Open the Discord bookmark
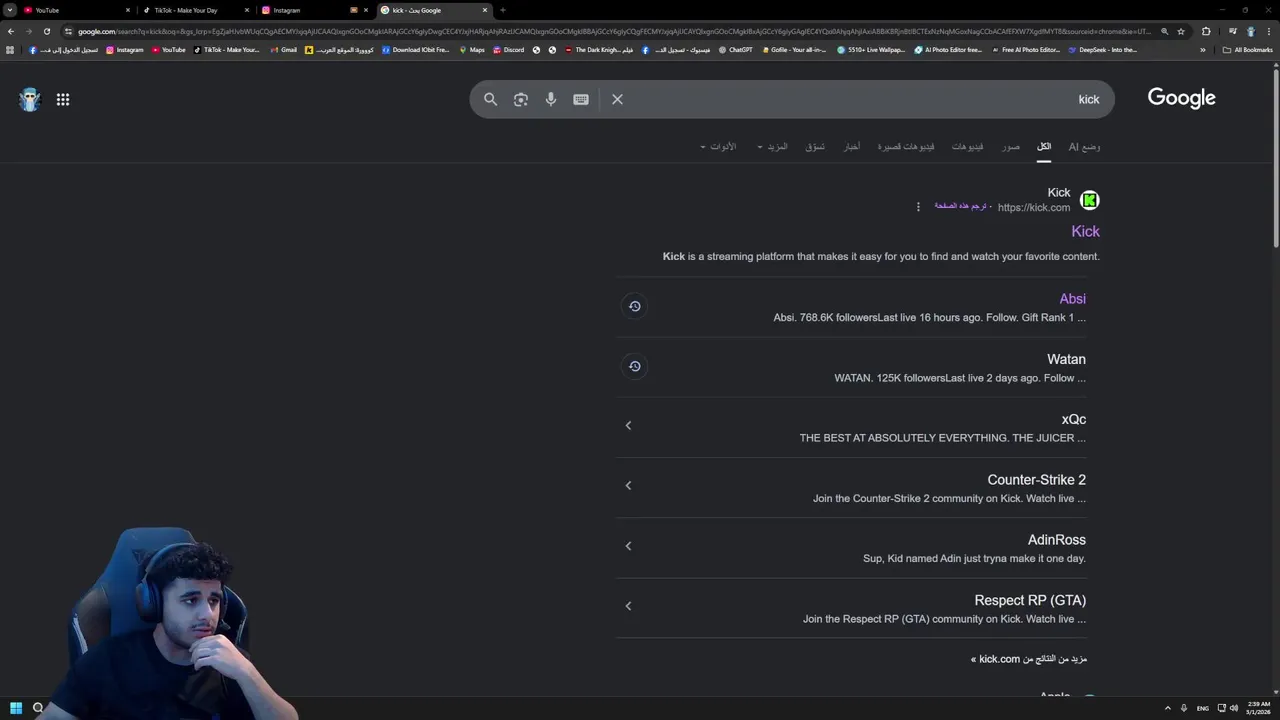1280x720 pixels. coord(508,50)
